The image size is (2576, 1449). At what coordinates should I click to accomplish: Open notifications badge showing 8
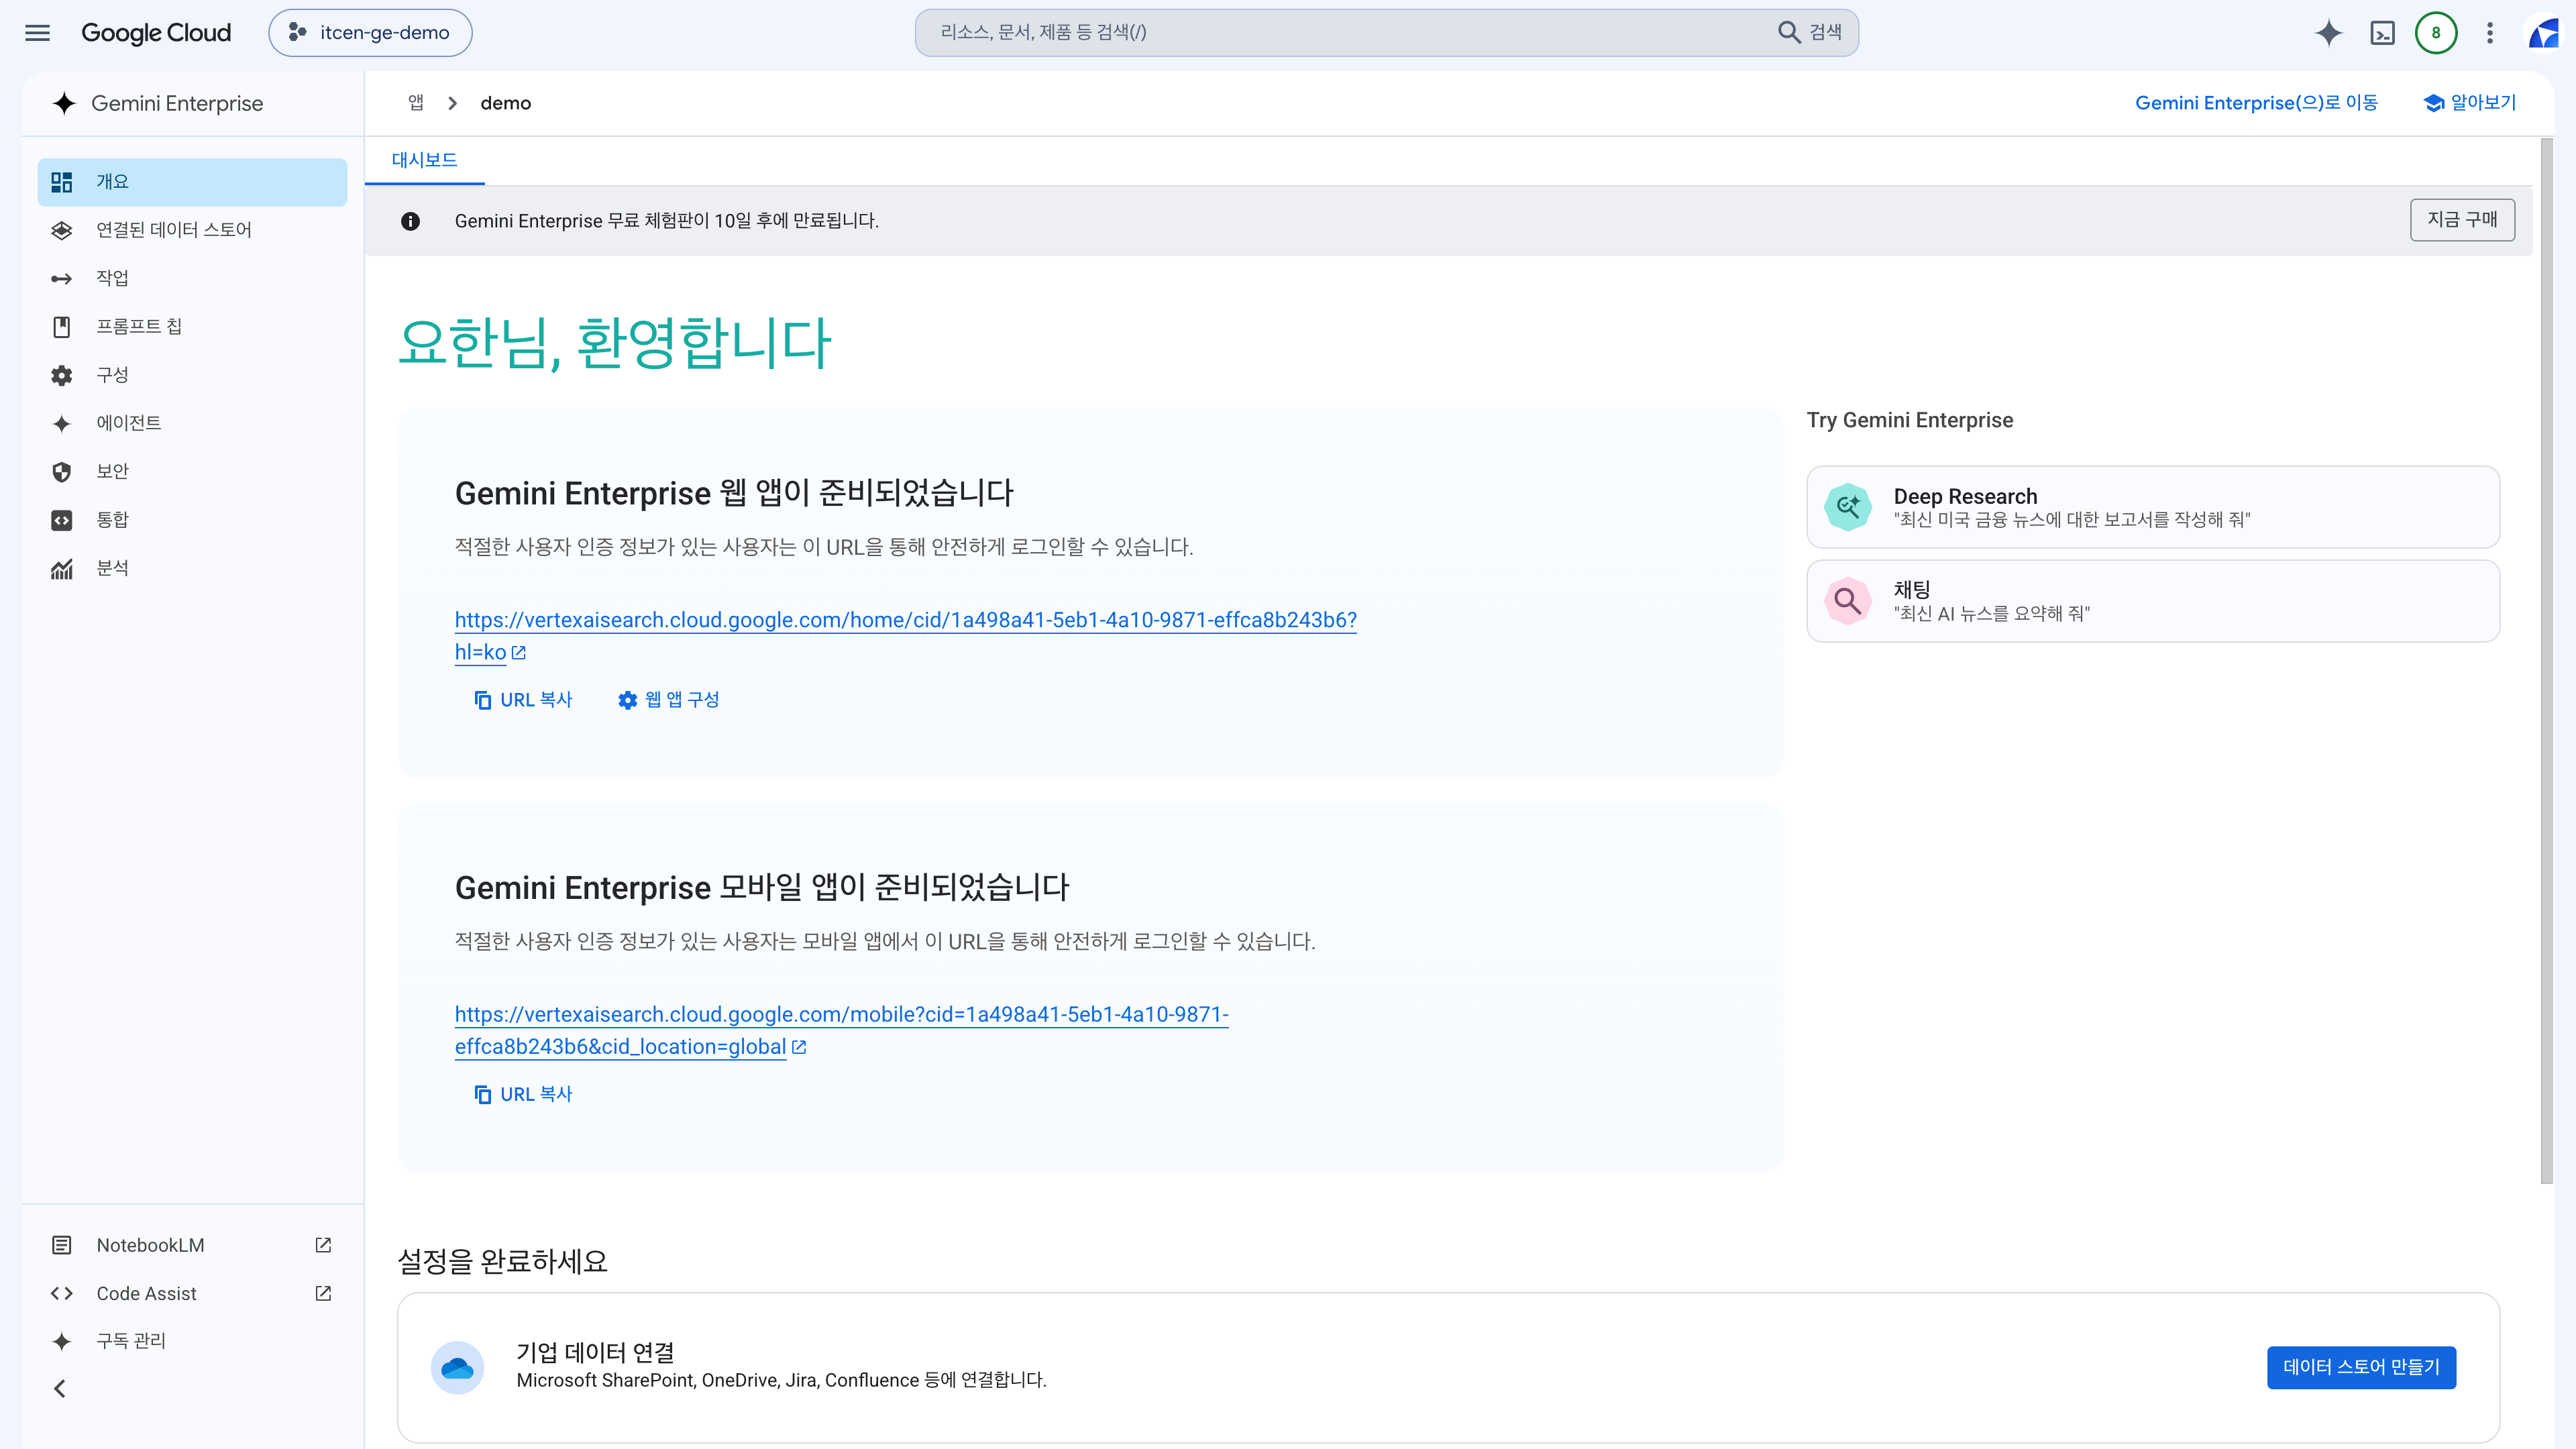pos(2436,33)
